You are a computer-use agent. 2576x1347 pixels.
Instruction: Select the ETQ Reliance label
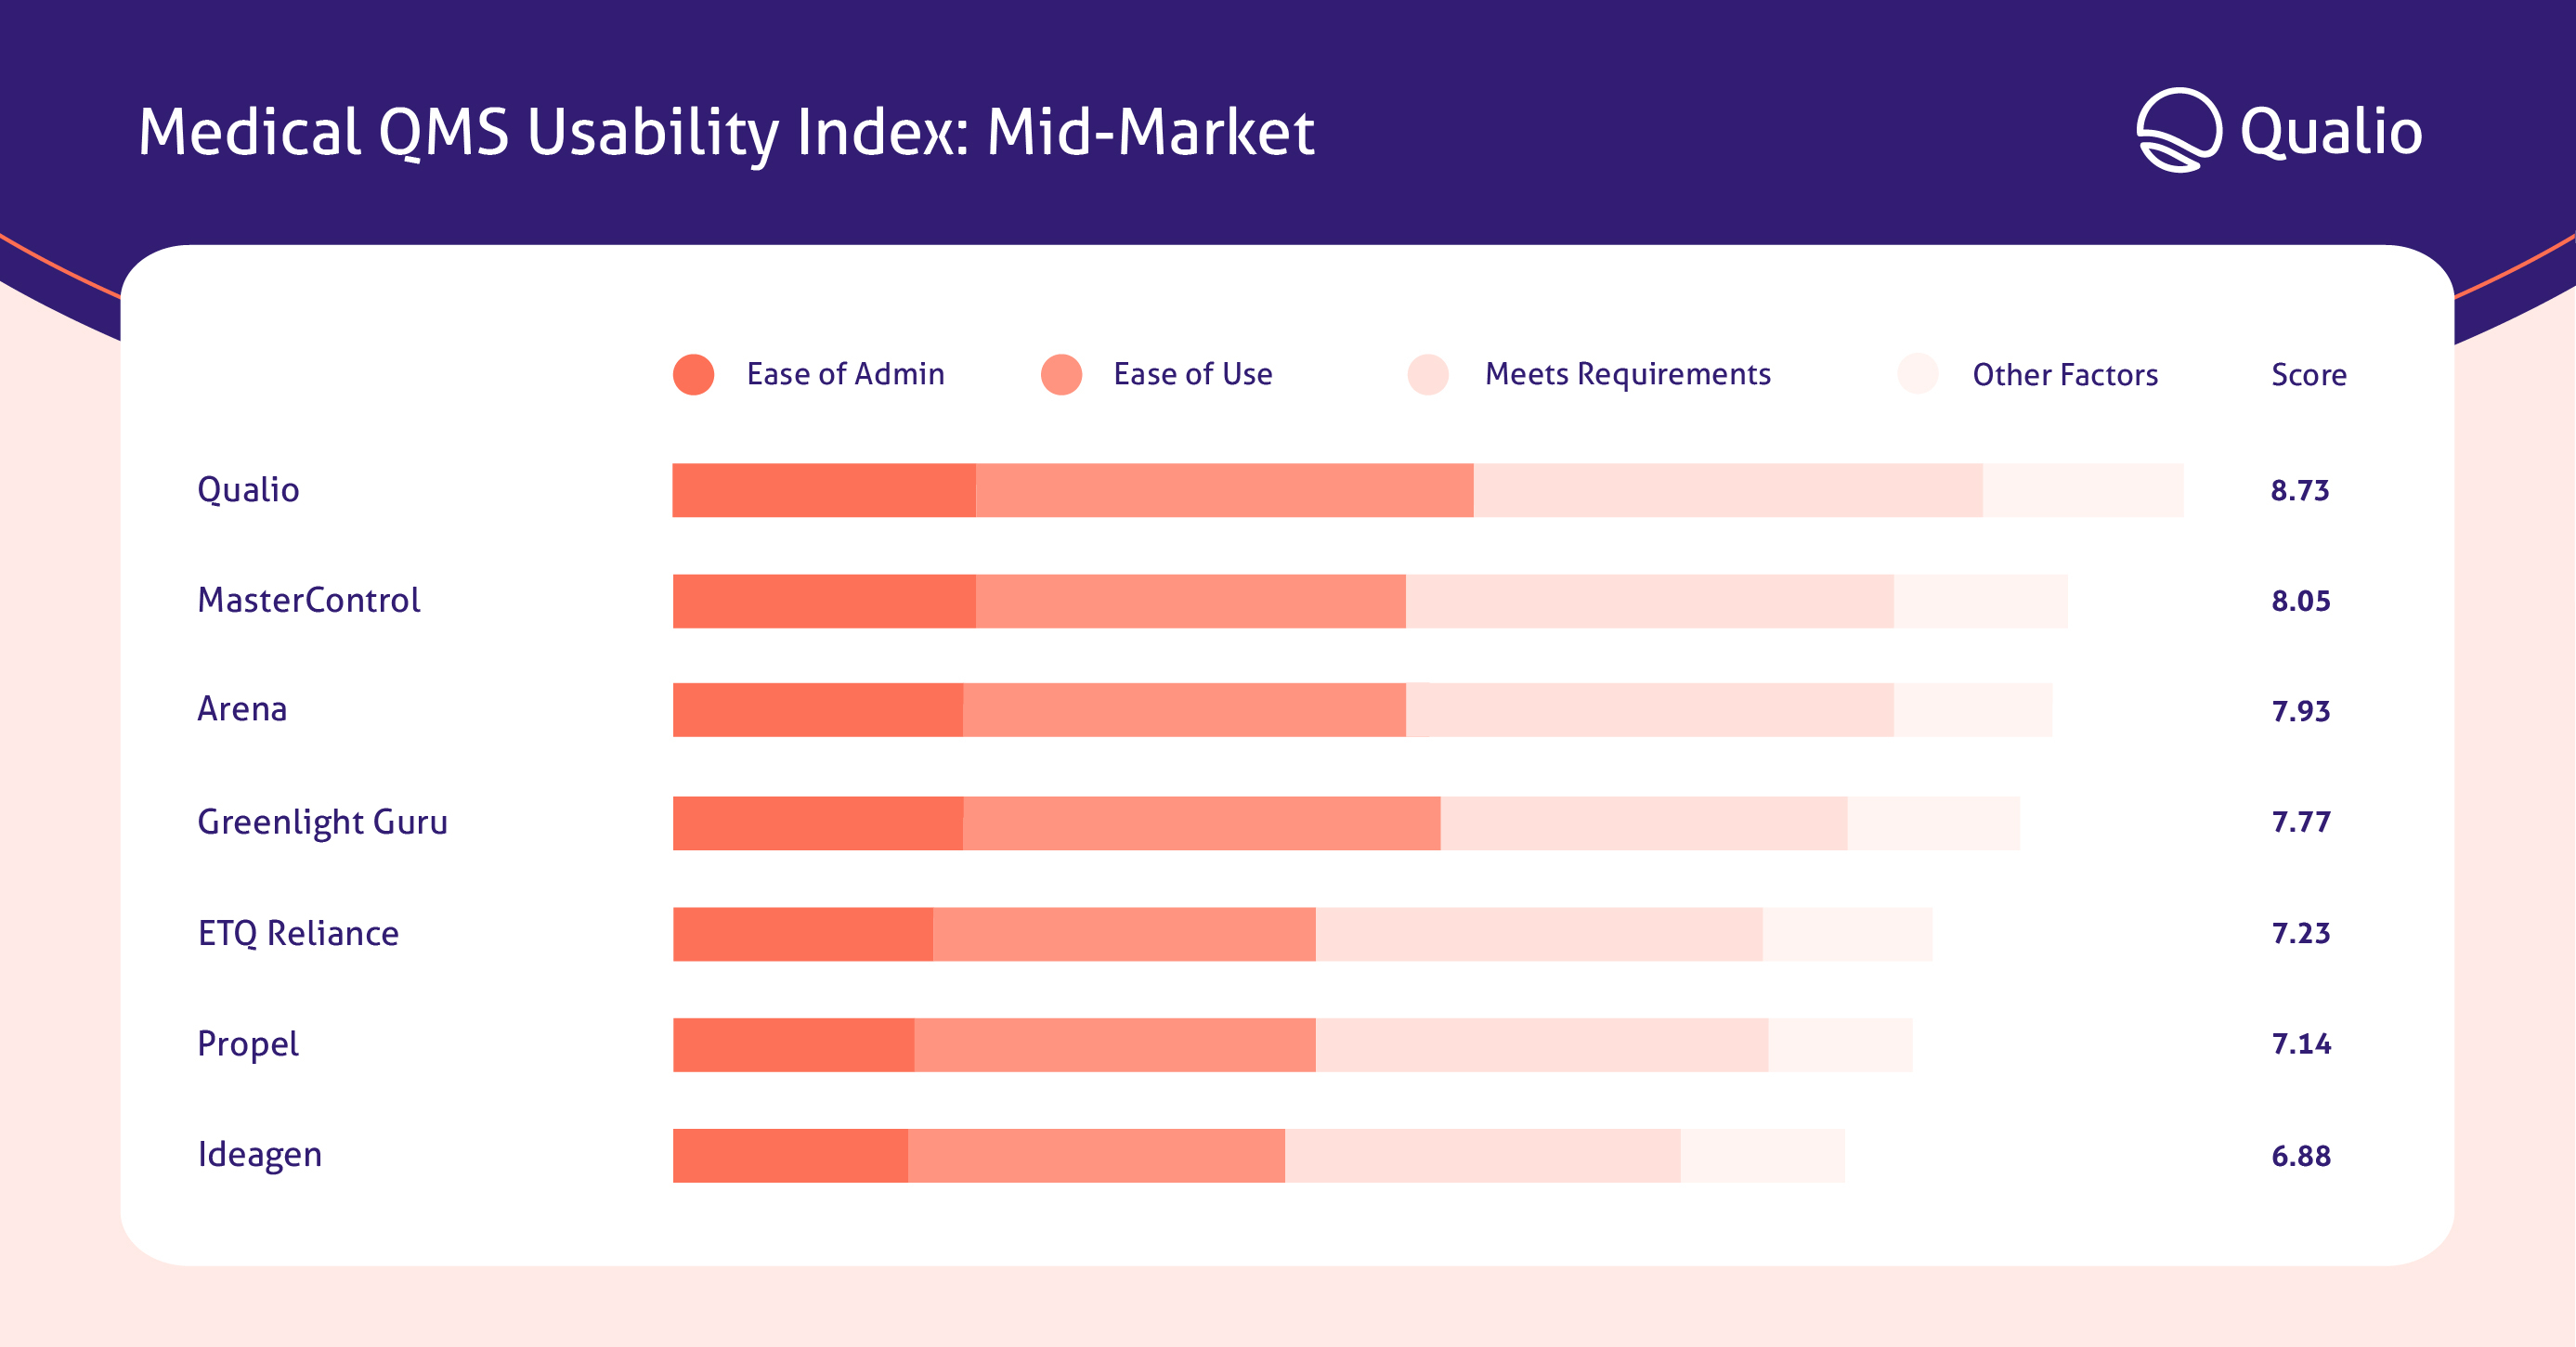[298, 933]
